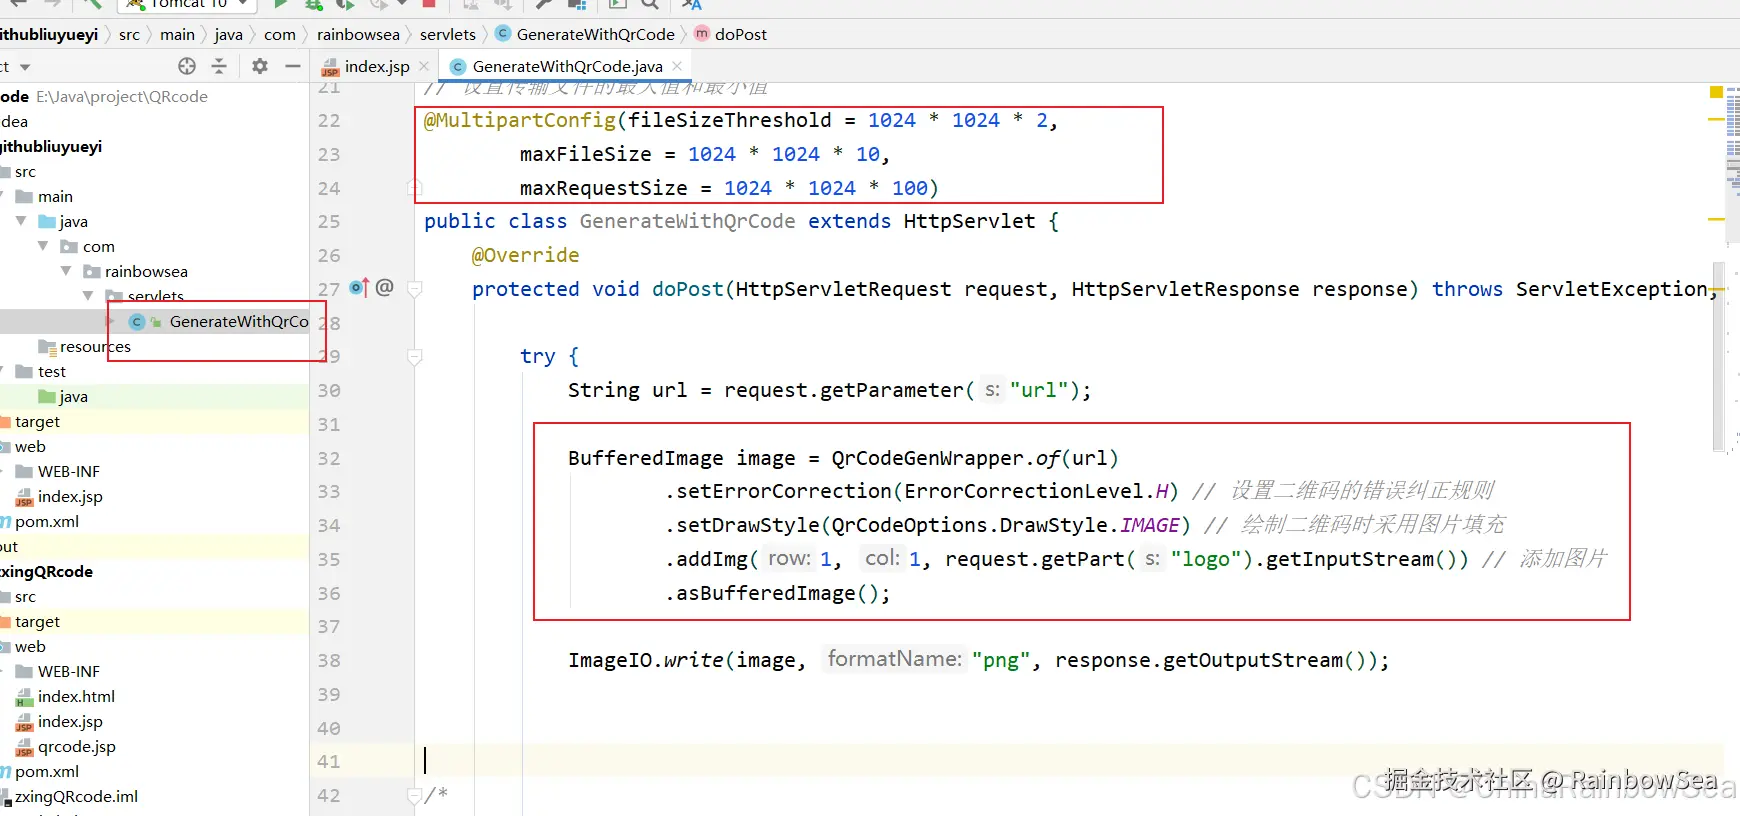The width and height of the screenshot is (1740, 816).
Task: Click the java breadcrumb item
Action: (x=228, y=34)
